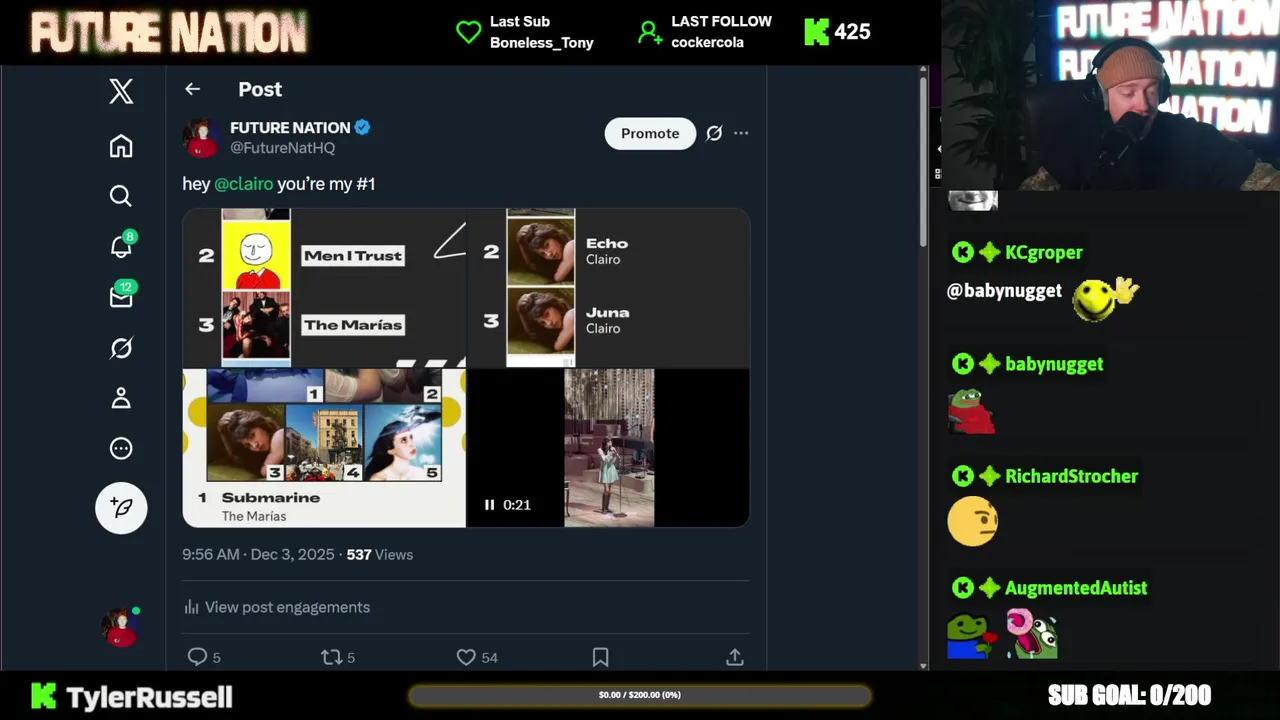The image size is (1280, 720).
Task: Open More circle-ellipsis sidebar icon
Action: [x=121, y=448]
